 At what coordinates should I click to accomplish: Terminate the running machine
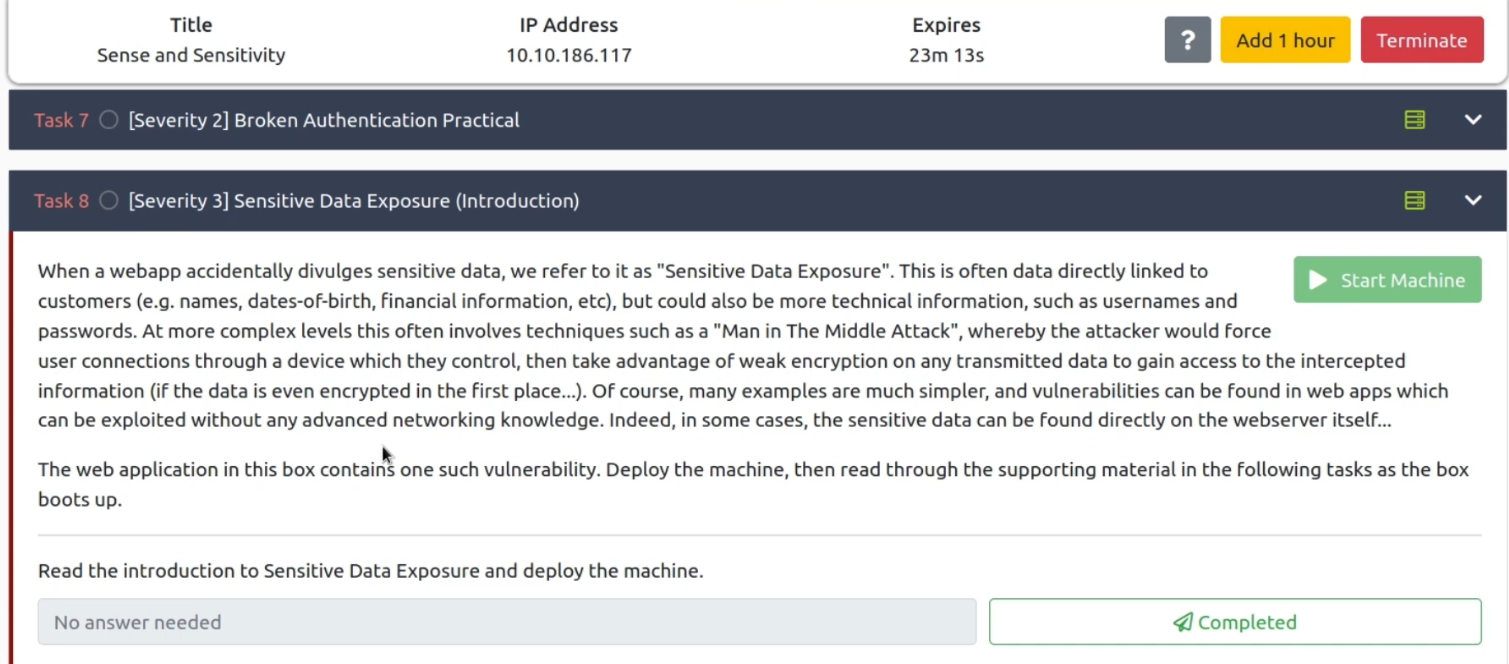[1421, 40]
